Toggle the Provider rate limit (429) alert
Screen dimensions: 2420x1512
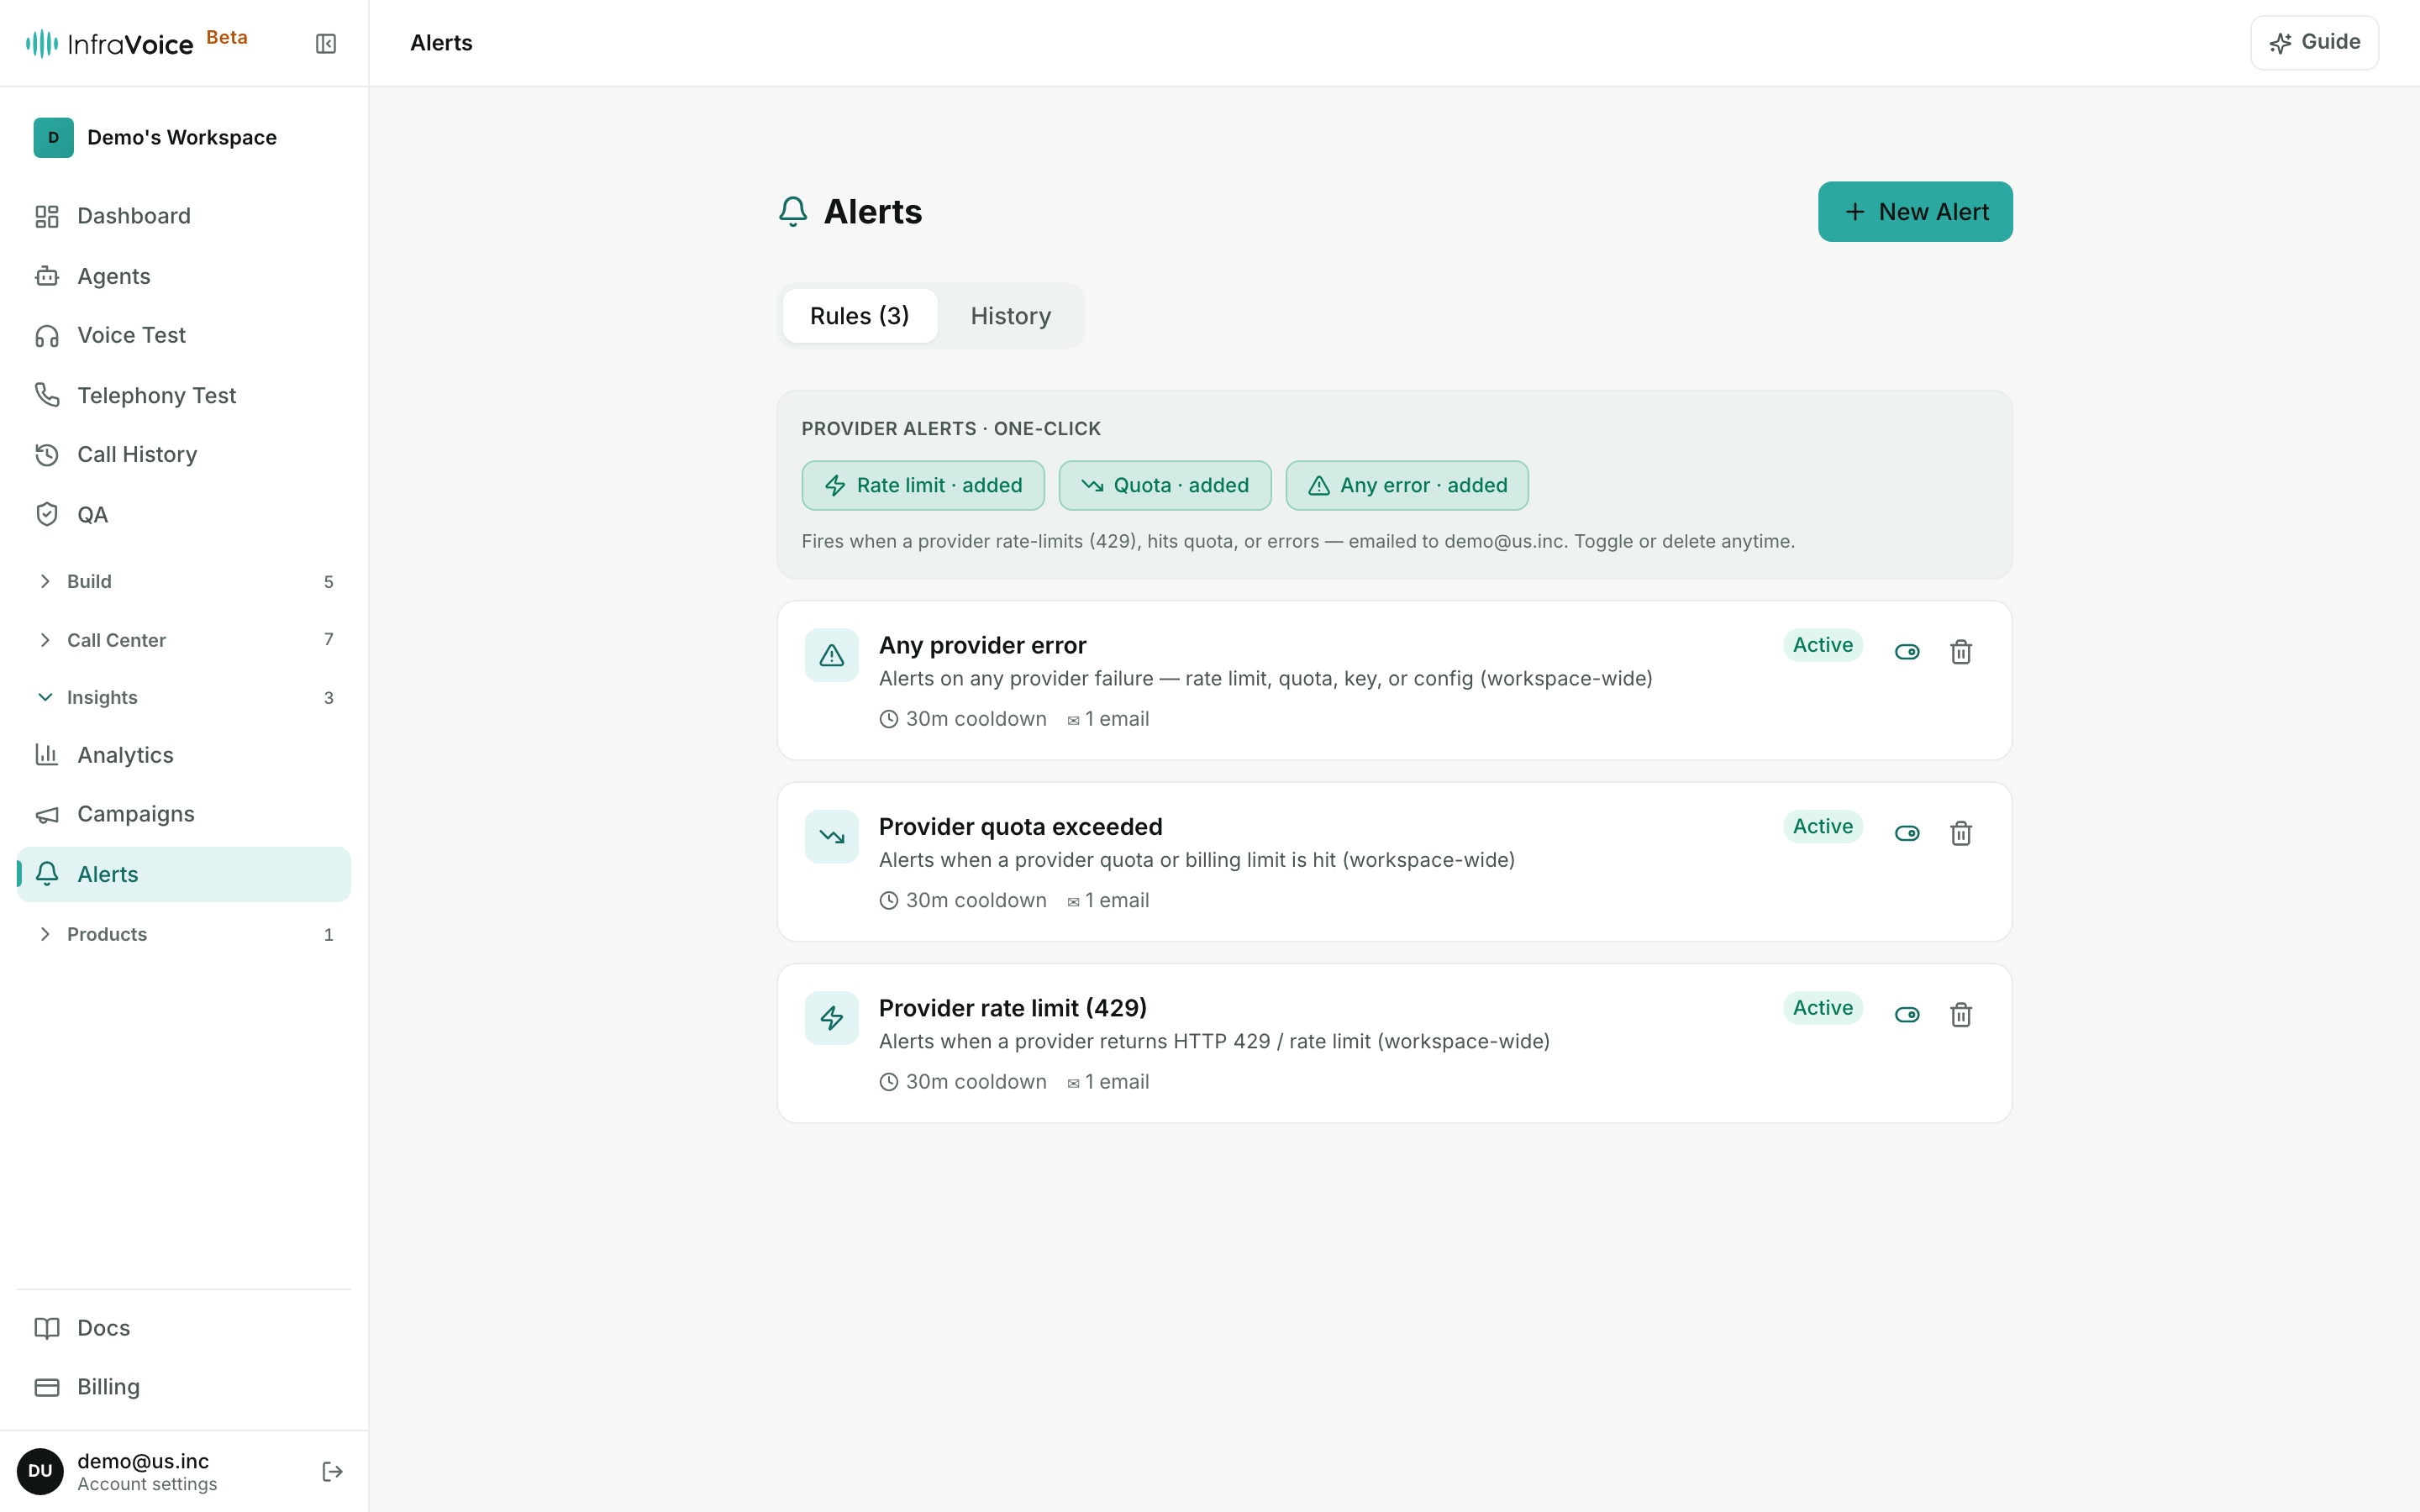click(x=1907, y=1015)
